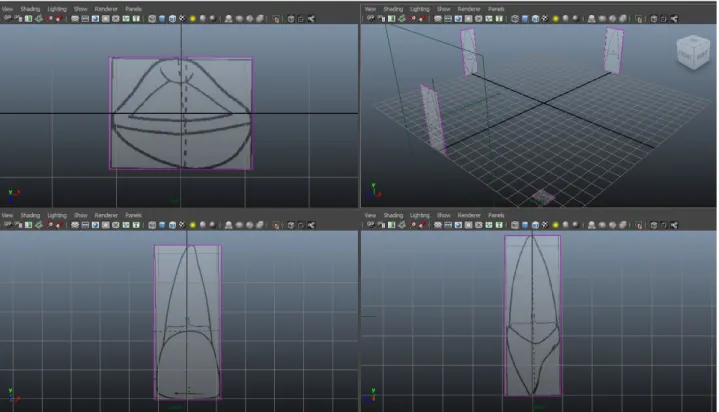The image size is (719, 412).
Task: Select tooth image plane in front view
Action: pyautogui.click(x=188, y=322)
